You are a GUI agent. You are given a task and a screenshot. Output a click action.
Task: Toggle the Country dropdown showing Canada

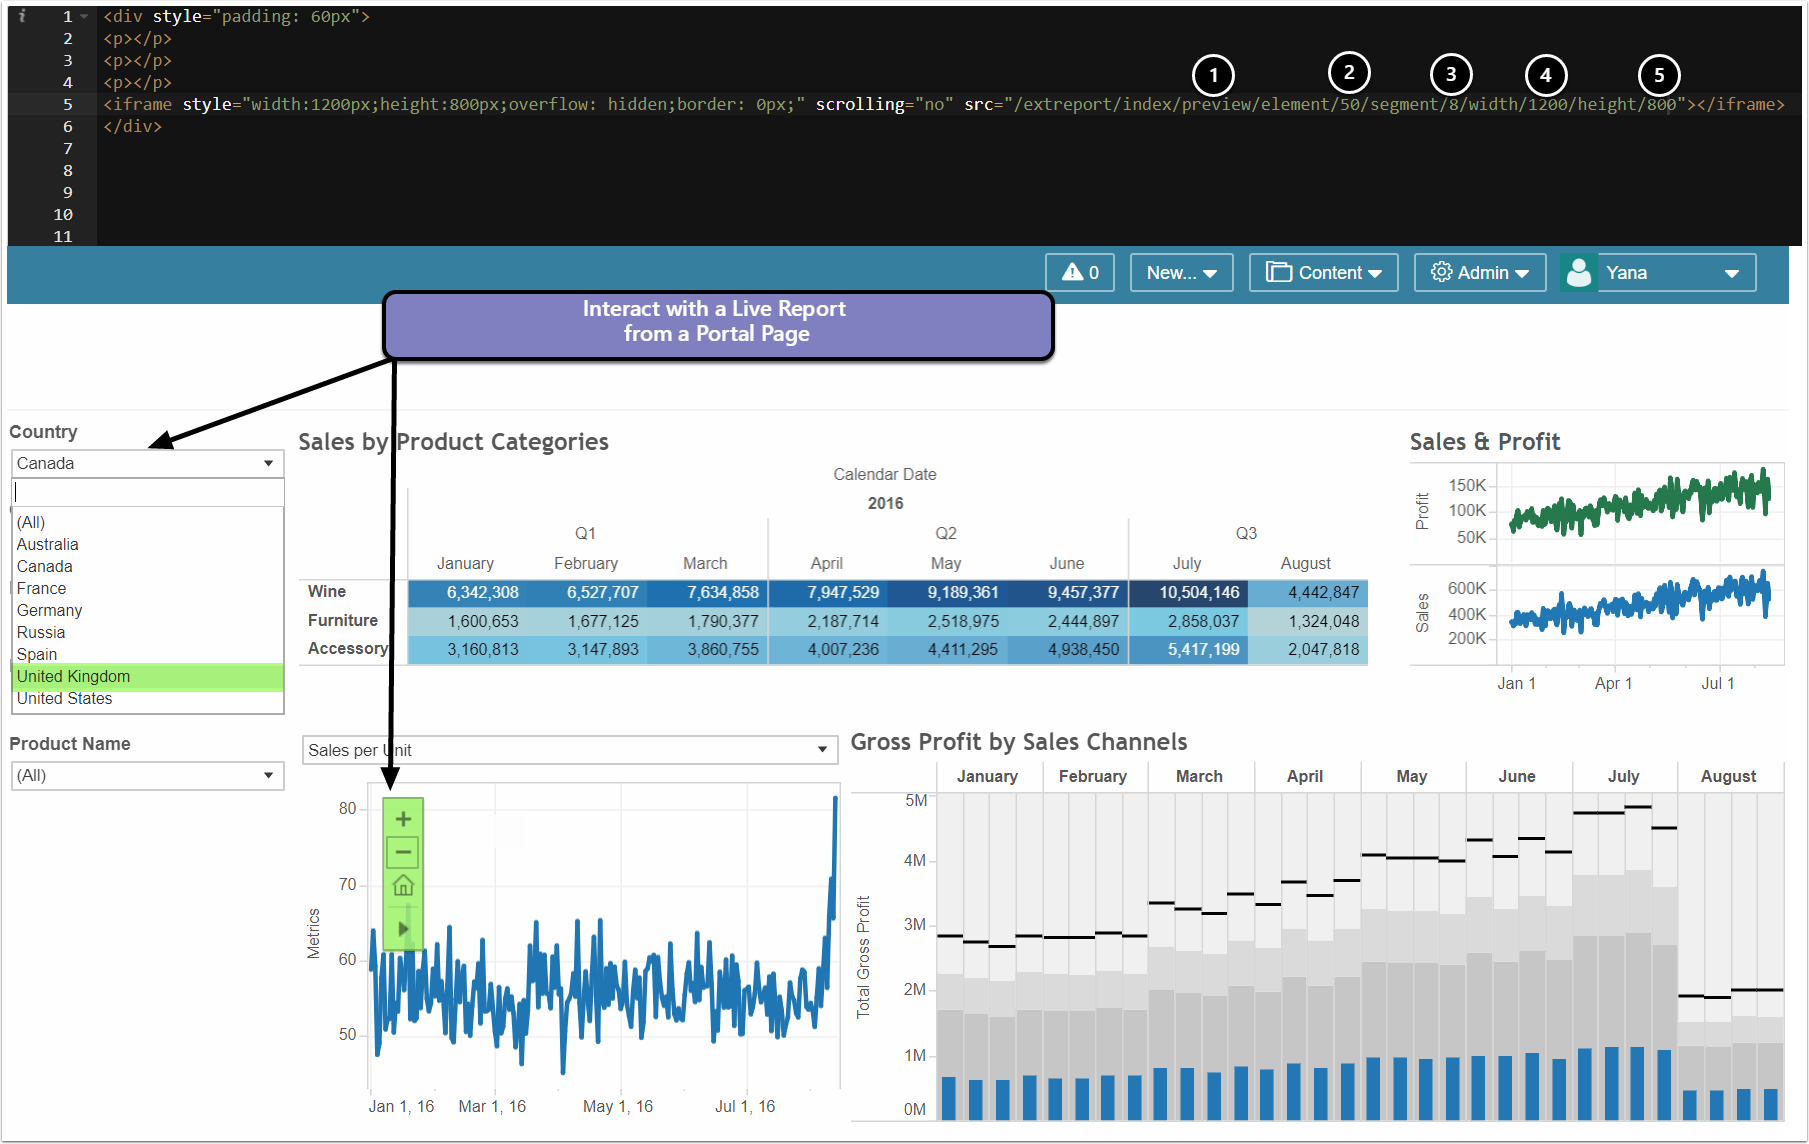tap(147, 464)
